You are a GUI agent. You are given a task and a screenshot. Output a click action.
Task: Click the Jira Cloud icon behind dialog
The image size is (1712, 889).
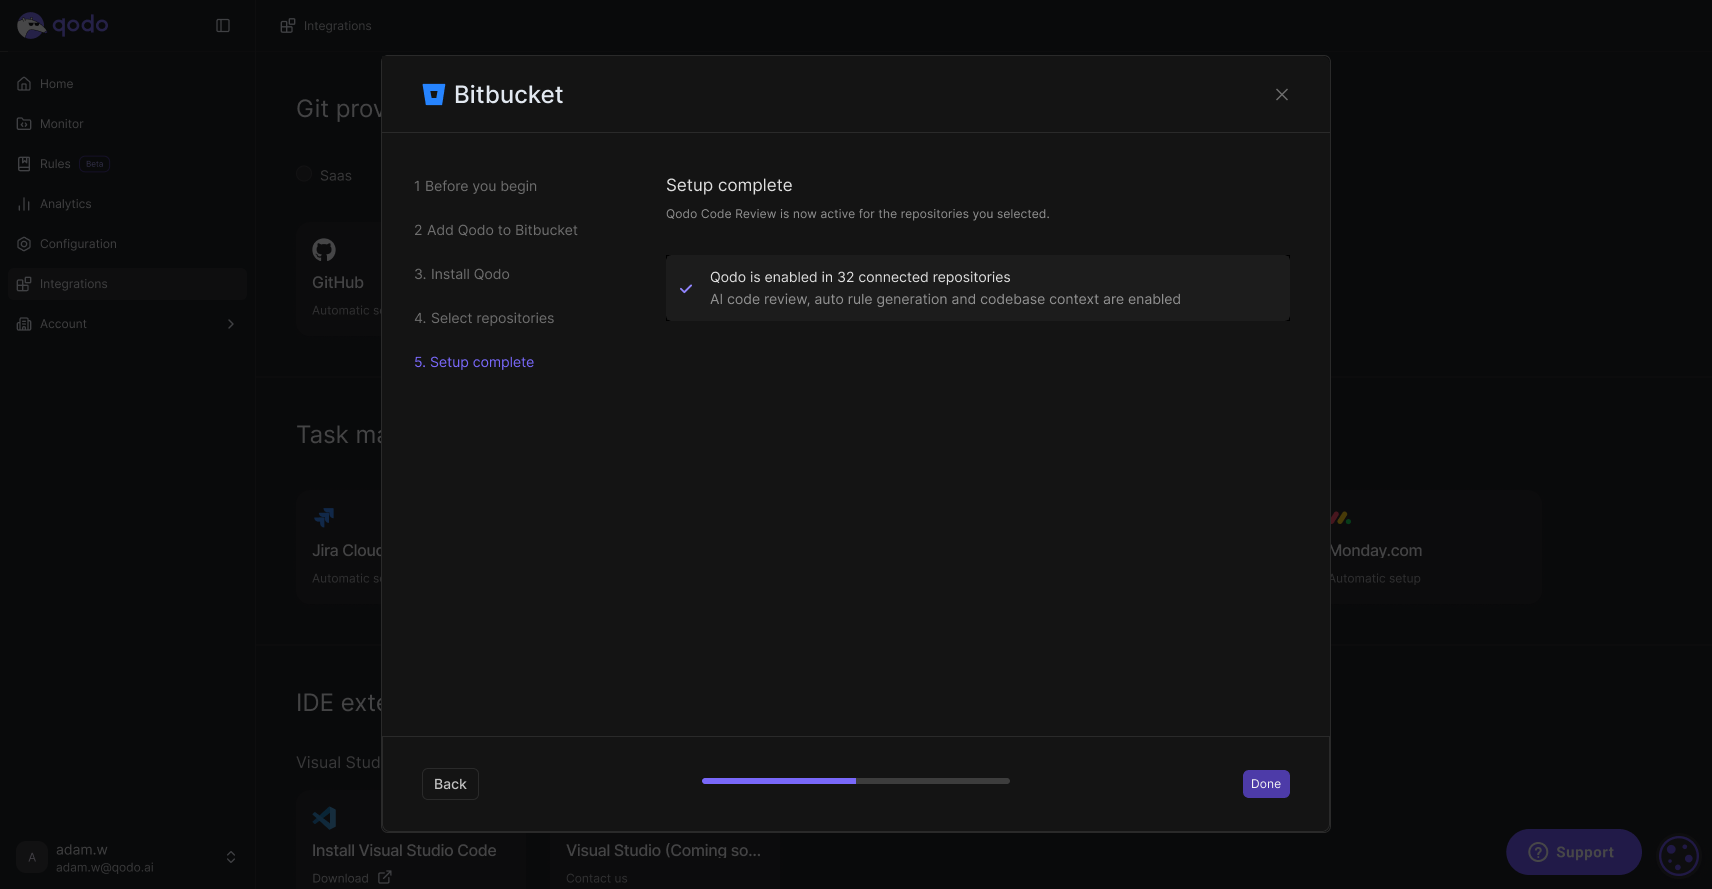(324, 518)
